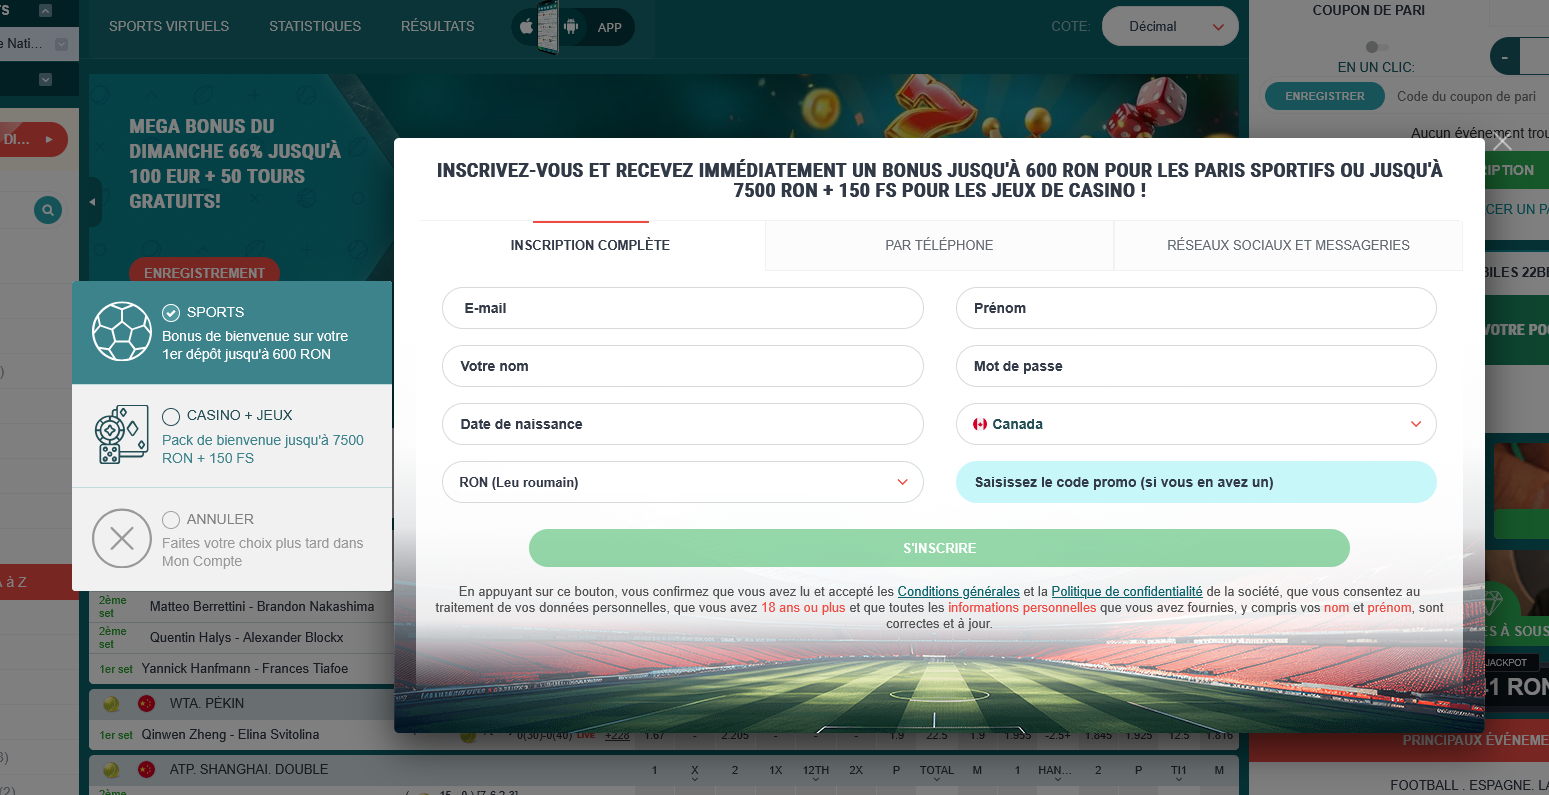This screenshot has height=795, width=1549.
Task: Select the ANNULER radio option
Action: point(171,520)
